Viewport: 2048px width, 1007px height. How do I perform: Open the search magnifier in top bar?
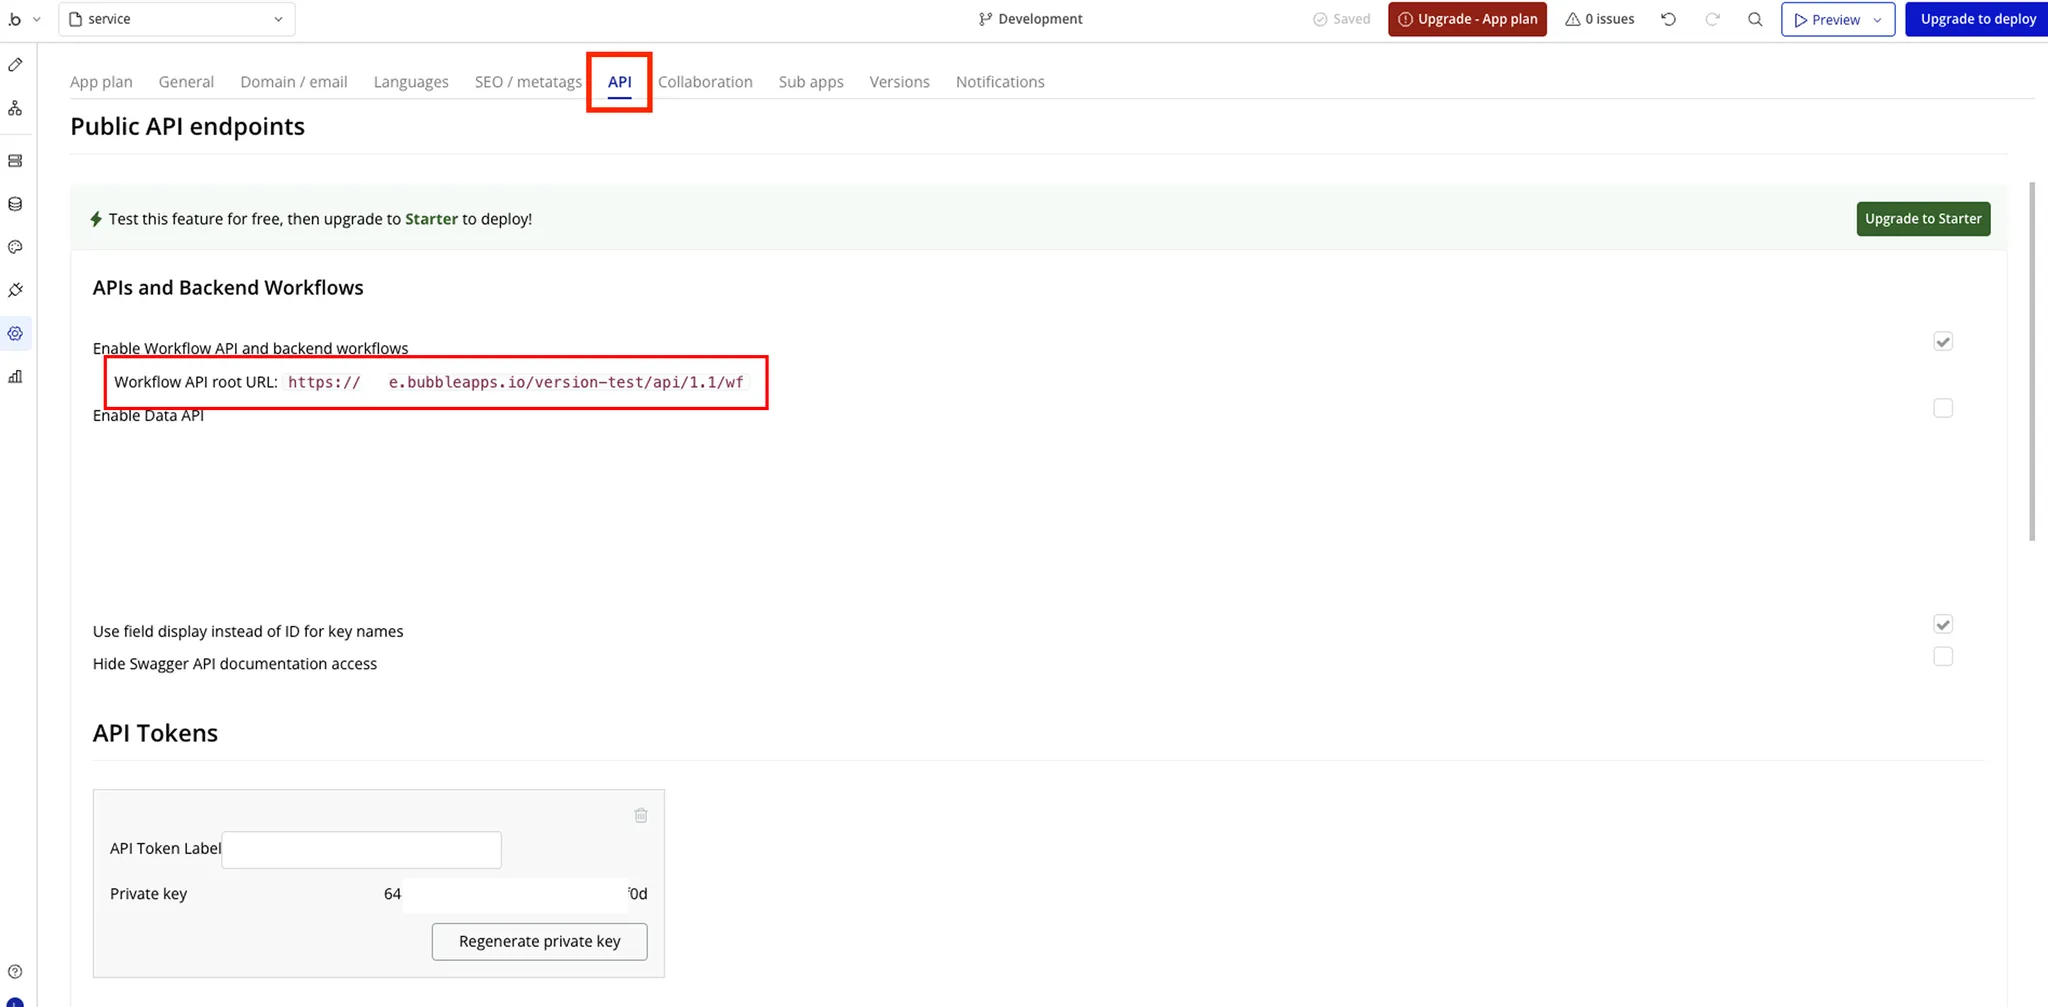[1755, 19]
